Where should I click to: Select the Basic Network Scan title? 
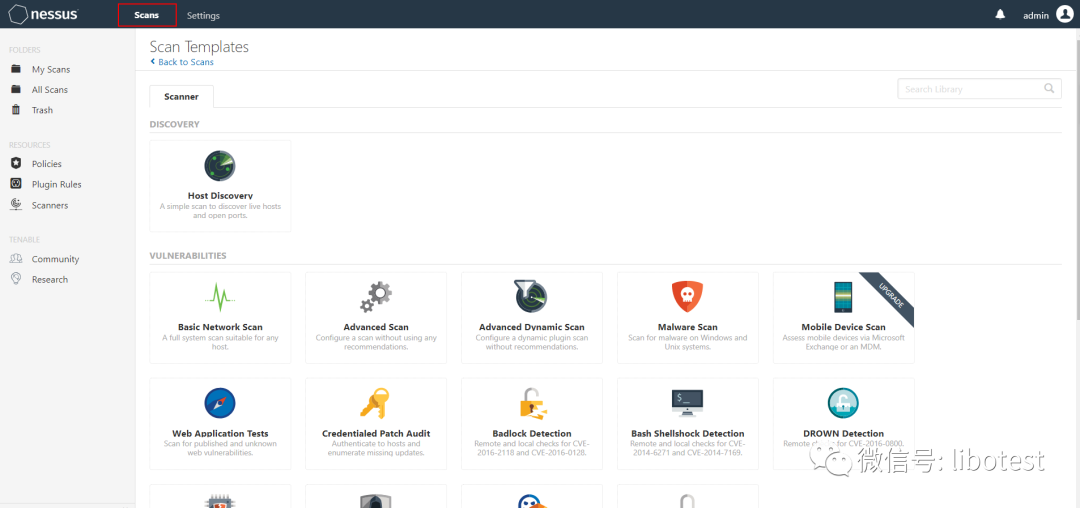220,327
